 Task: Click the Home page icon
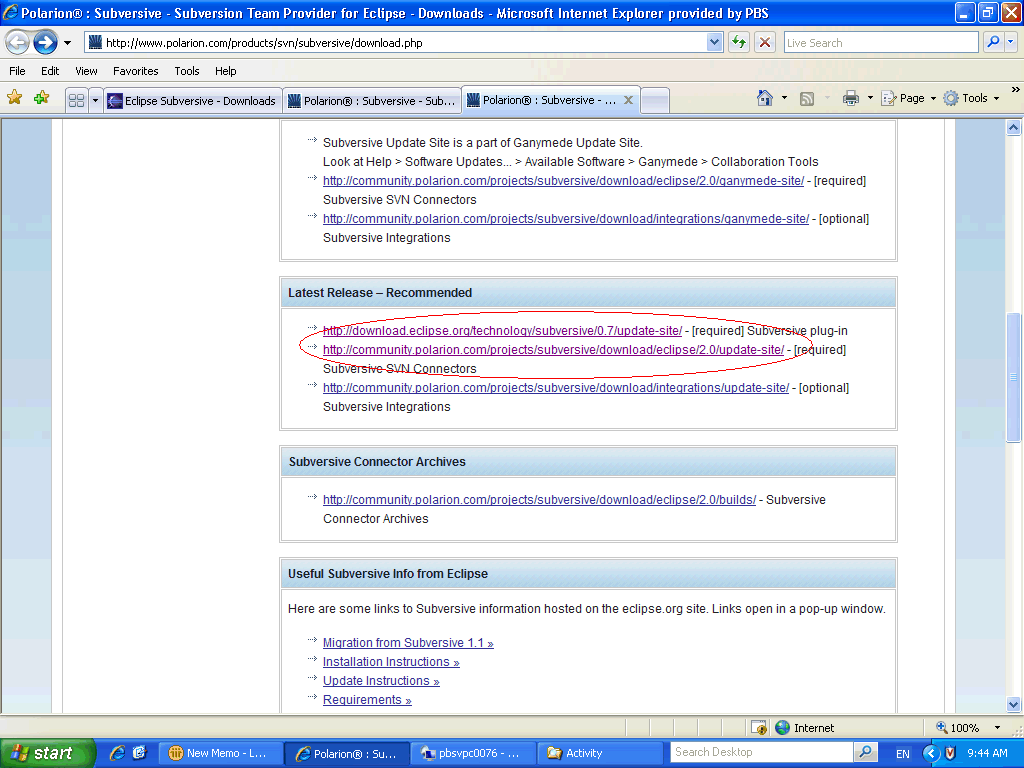[x=765, y=99]
